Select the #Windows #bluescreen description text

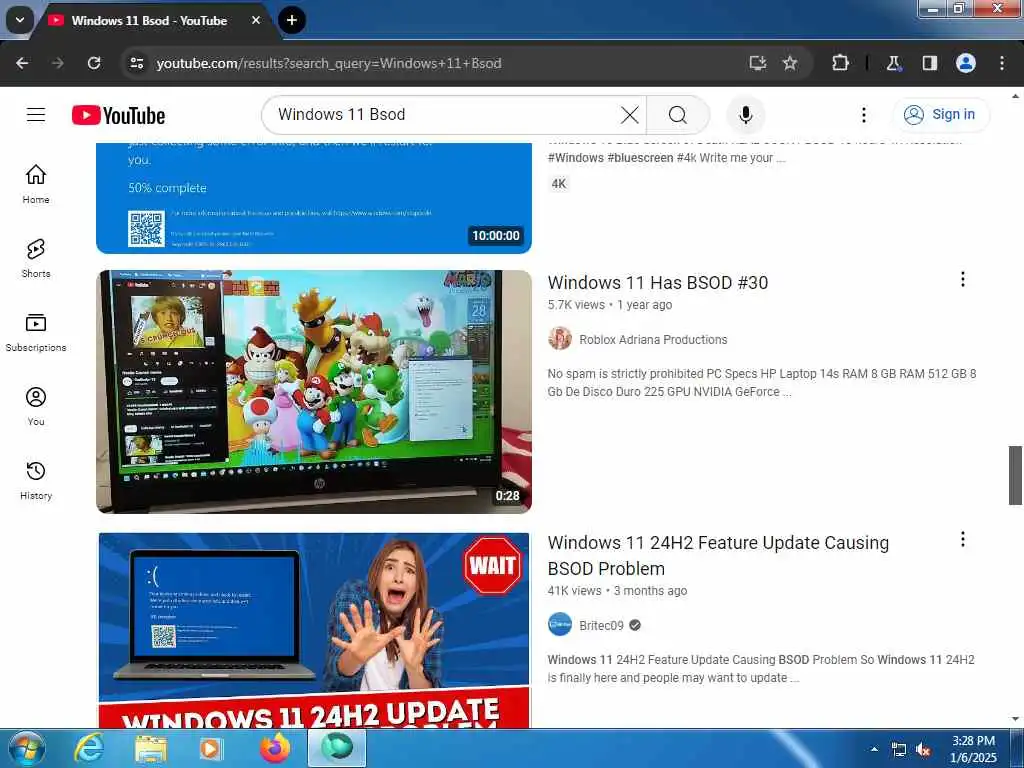666,158
